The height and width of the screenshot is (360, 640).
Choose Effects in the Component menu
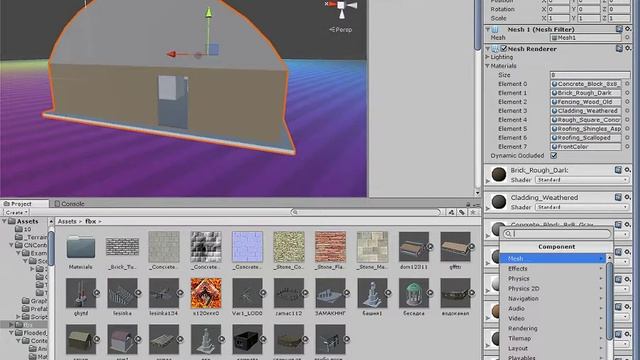[x=554, y=269]
